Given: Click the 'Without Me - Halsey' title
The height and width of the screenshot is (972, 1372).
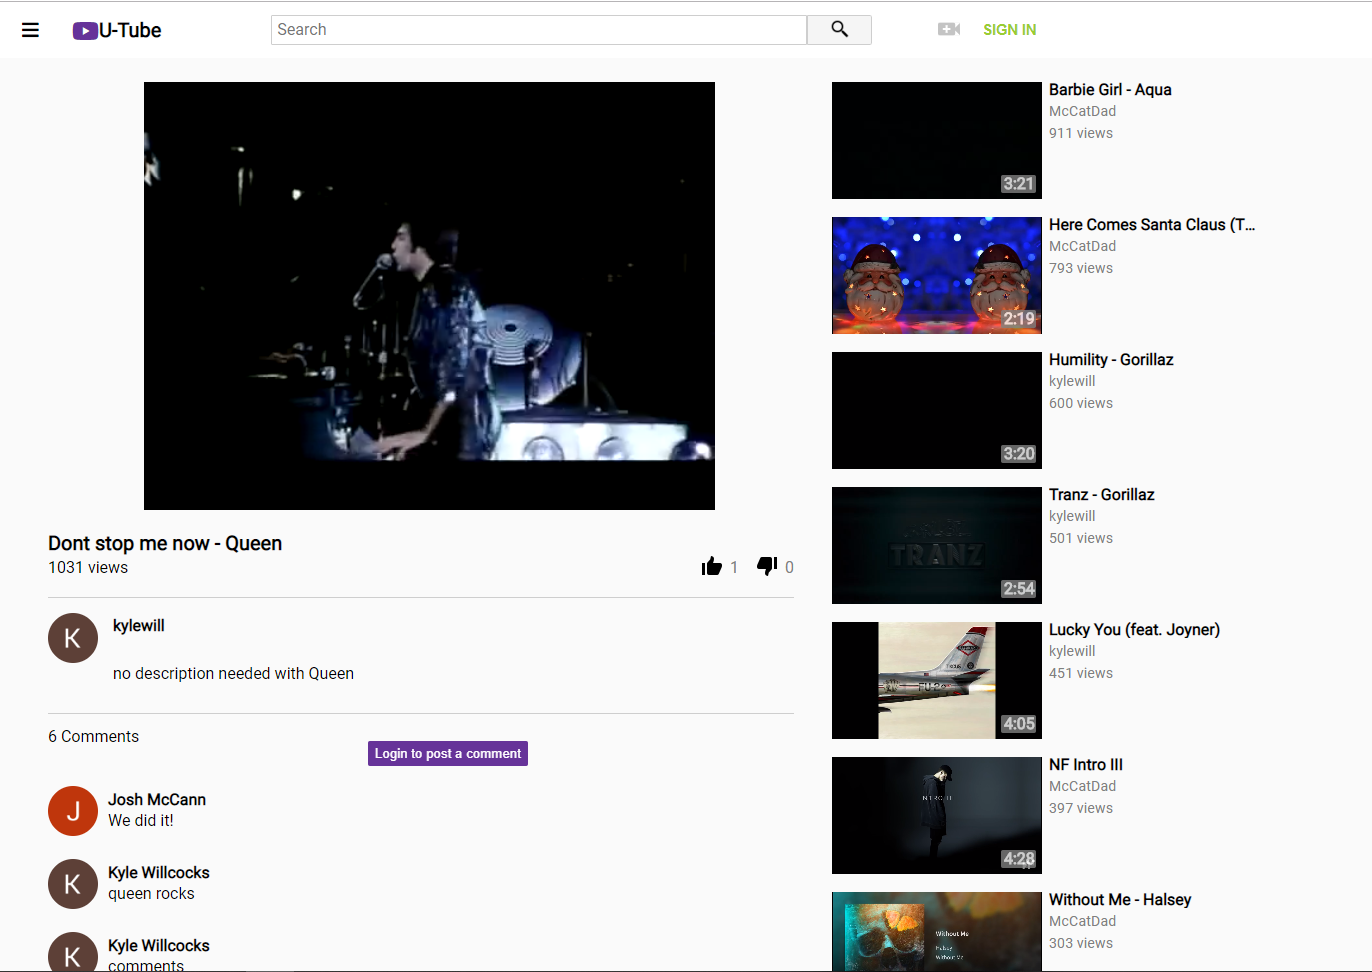Looking at the screenshot, I should pyautogui.click(x=1120, y=900).
